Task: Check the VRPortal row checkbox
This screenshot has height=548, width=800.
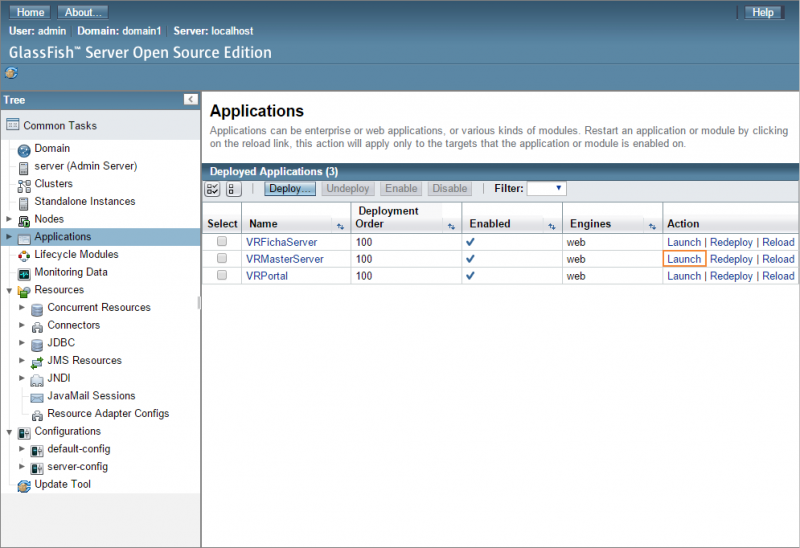Action: (222, 275)
